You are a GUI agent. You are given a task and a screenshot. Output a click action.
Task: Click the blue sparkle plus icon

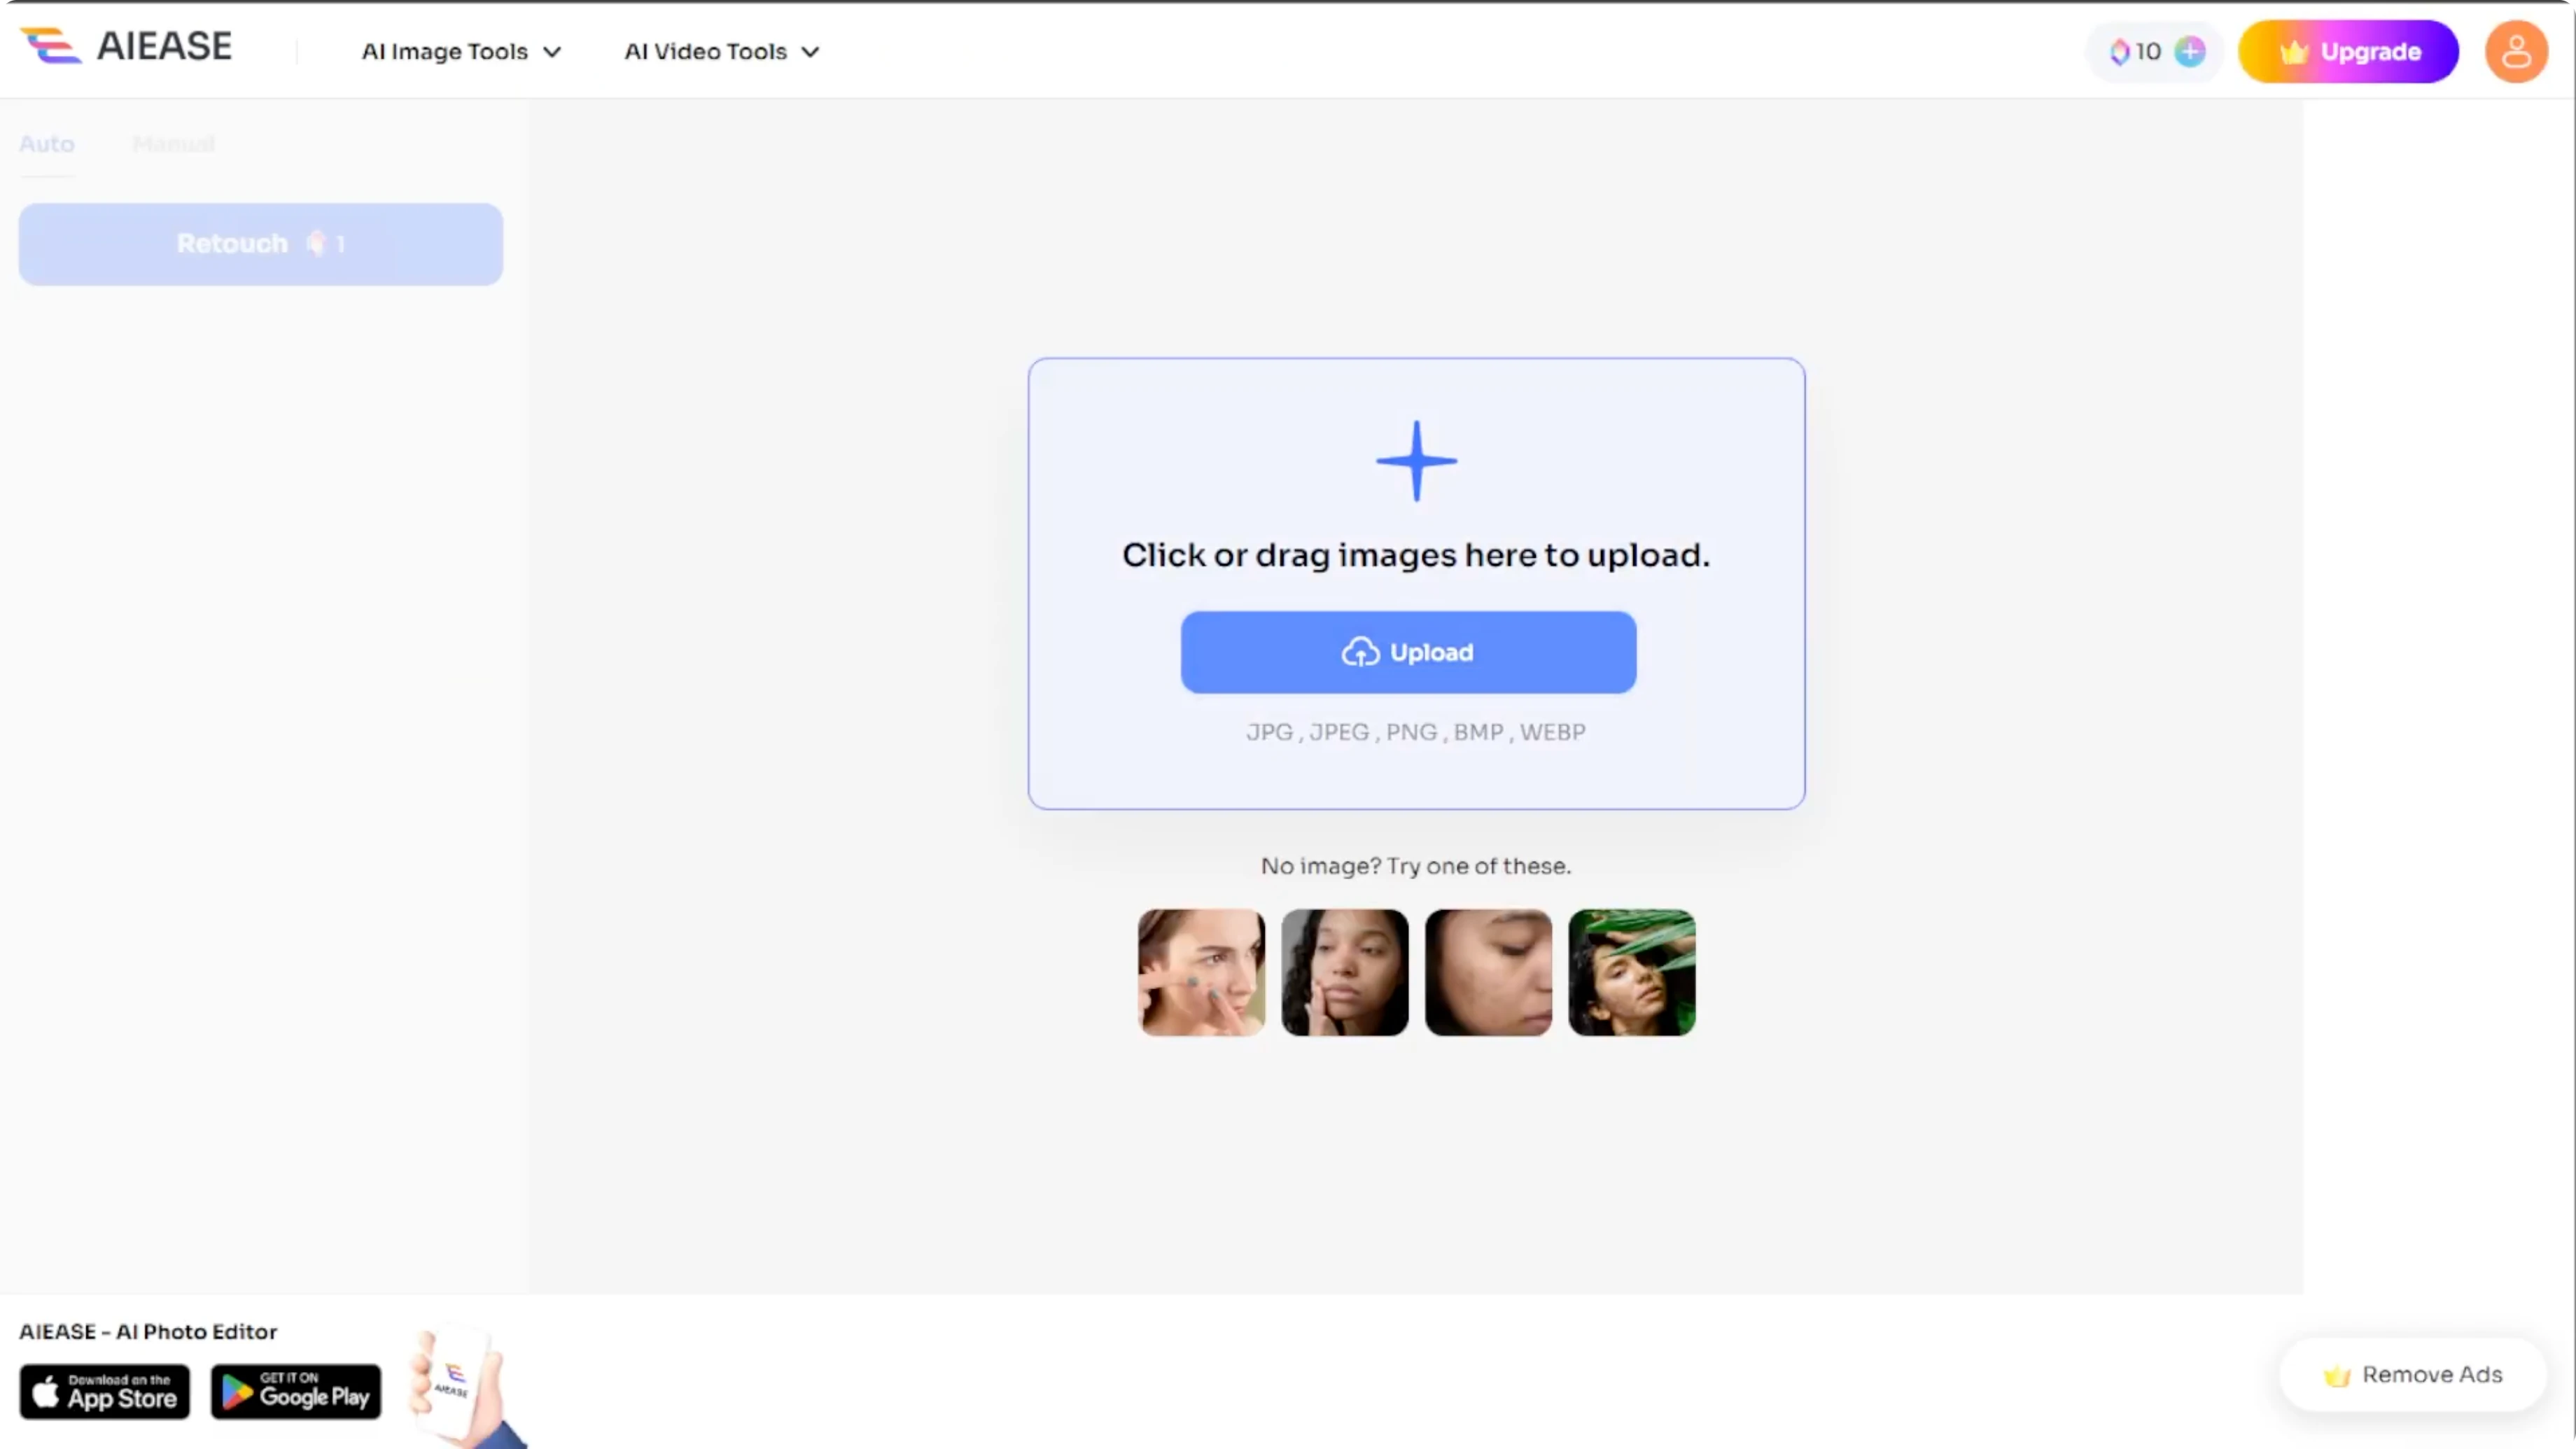1416,460
